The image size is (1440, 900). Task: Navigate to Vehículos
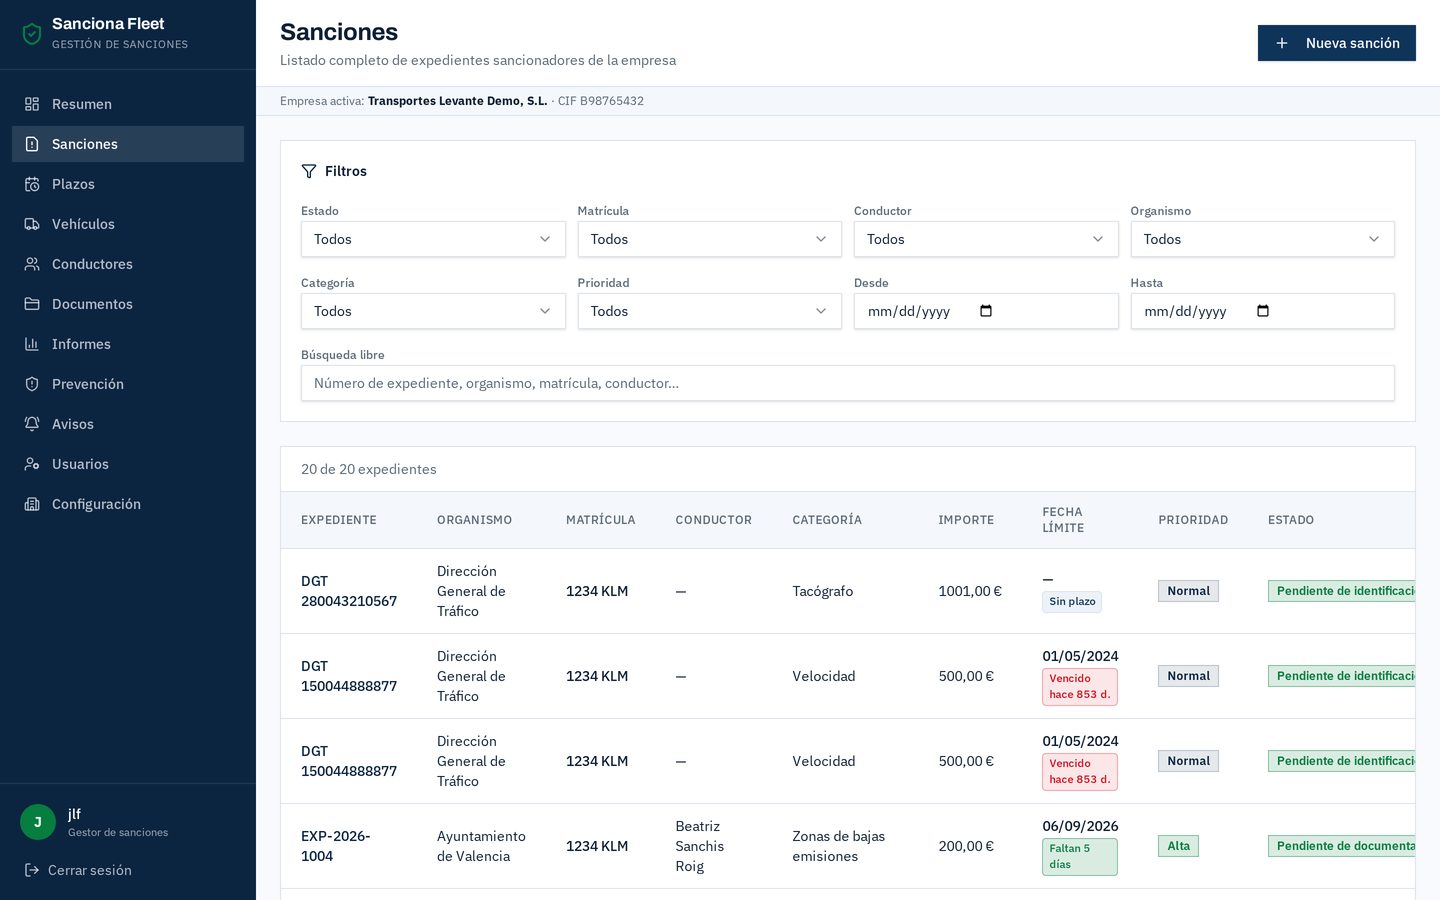(128, 224)
